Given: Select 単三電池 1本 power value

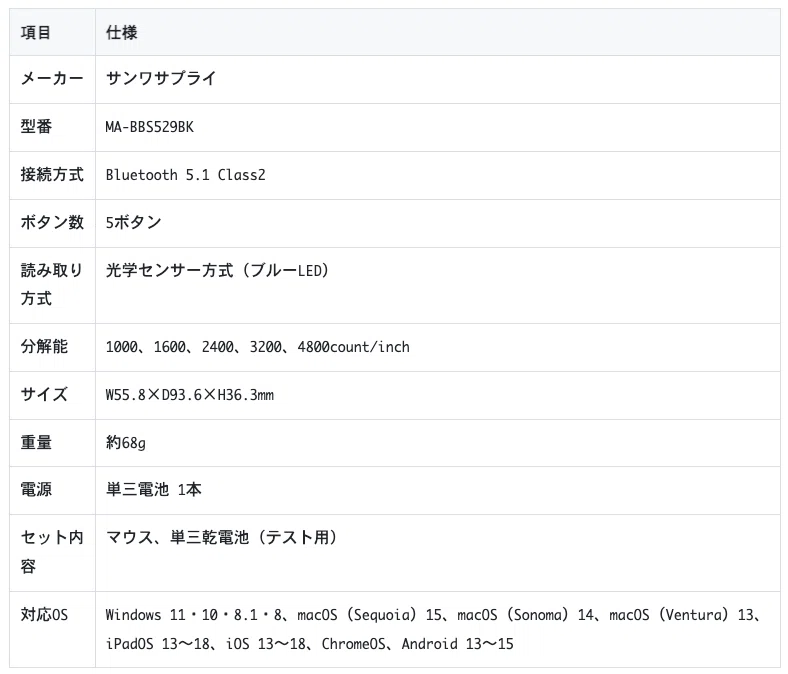Looking at the screenshot, I should pyautogui.click(x=153, y=490).
